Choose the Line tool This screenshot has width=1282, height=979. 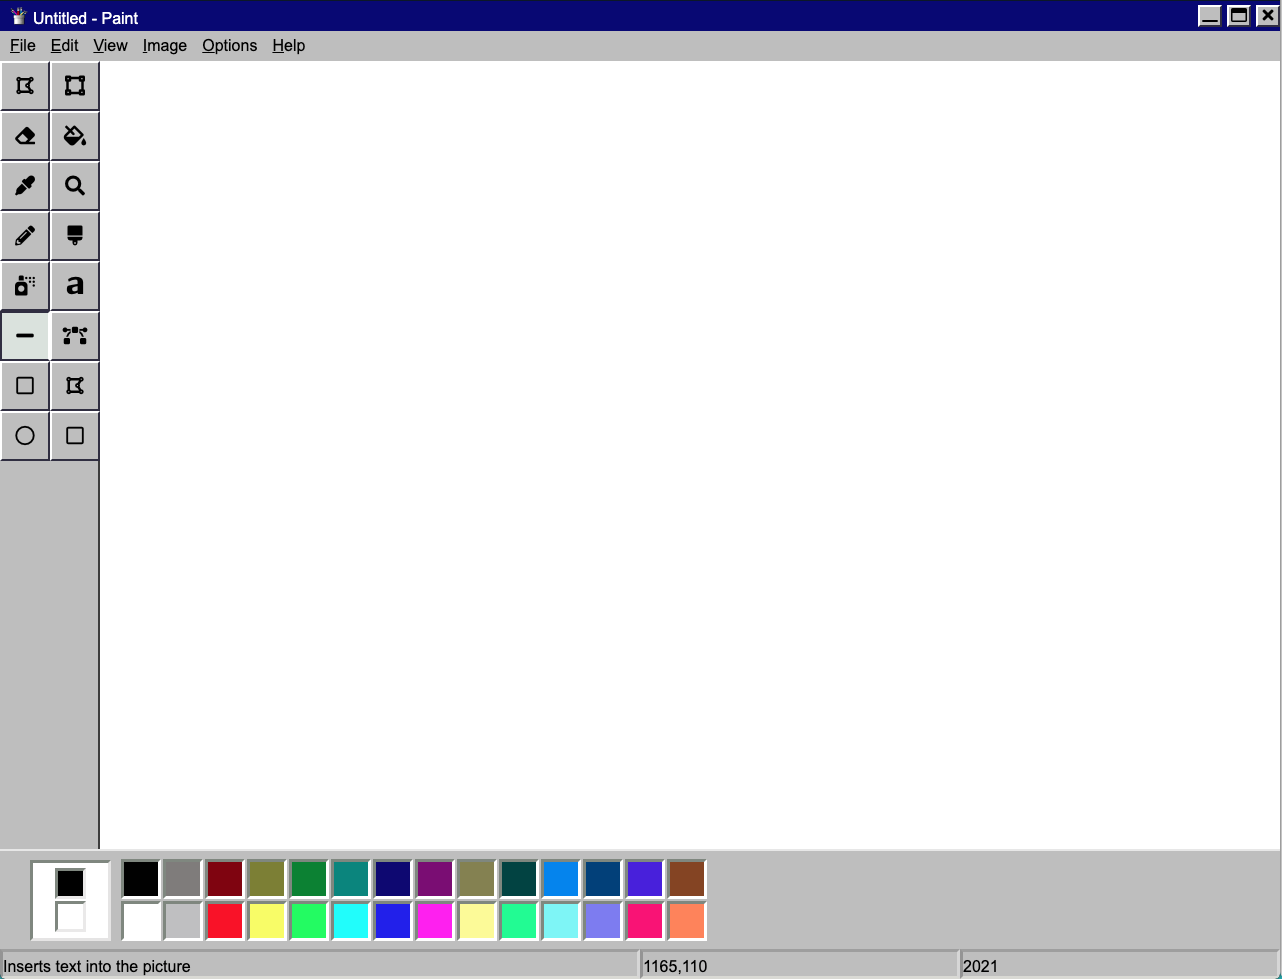click(x=25, y=336)
